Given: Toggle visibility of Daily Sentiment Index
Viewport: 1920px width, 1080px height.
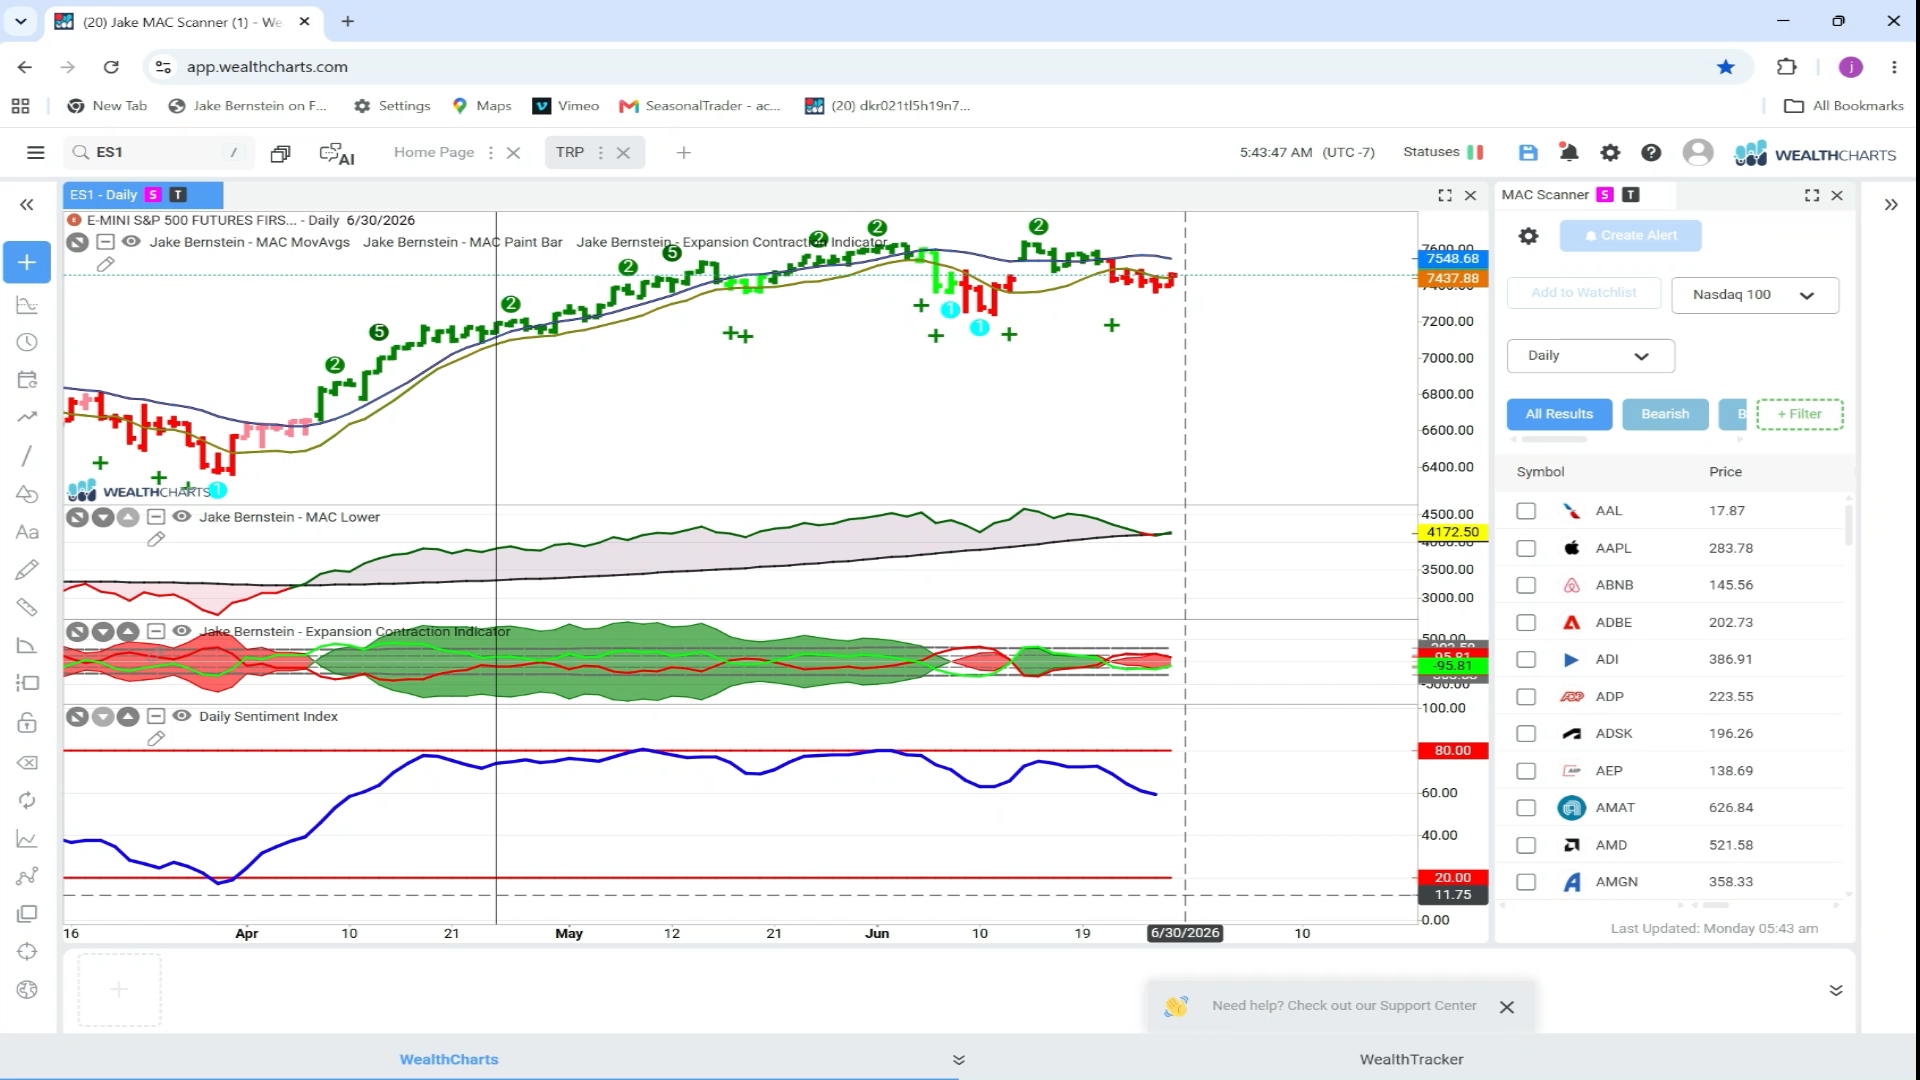Looking at the screenshot, I should 182,716.
